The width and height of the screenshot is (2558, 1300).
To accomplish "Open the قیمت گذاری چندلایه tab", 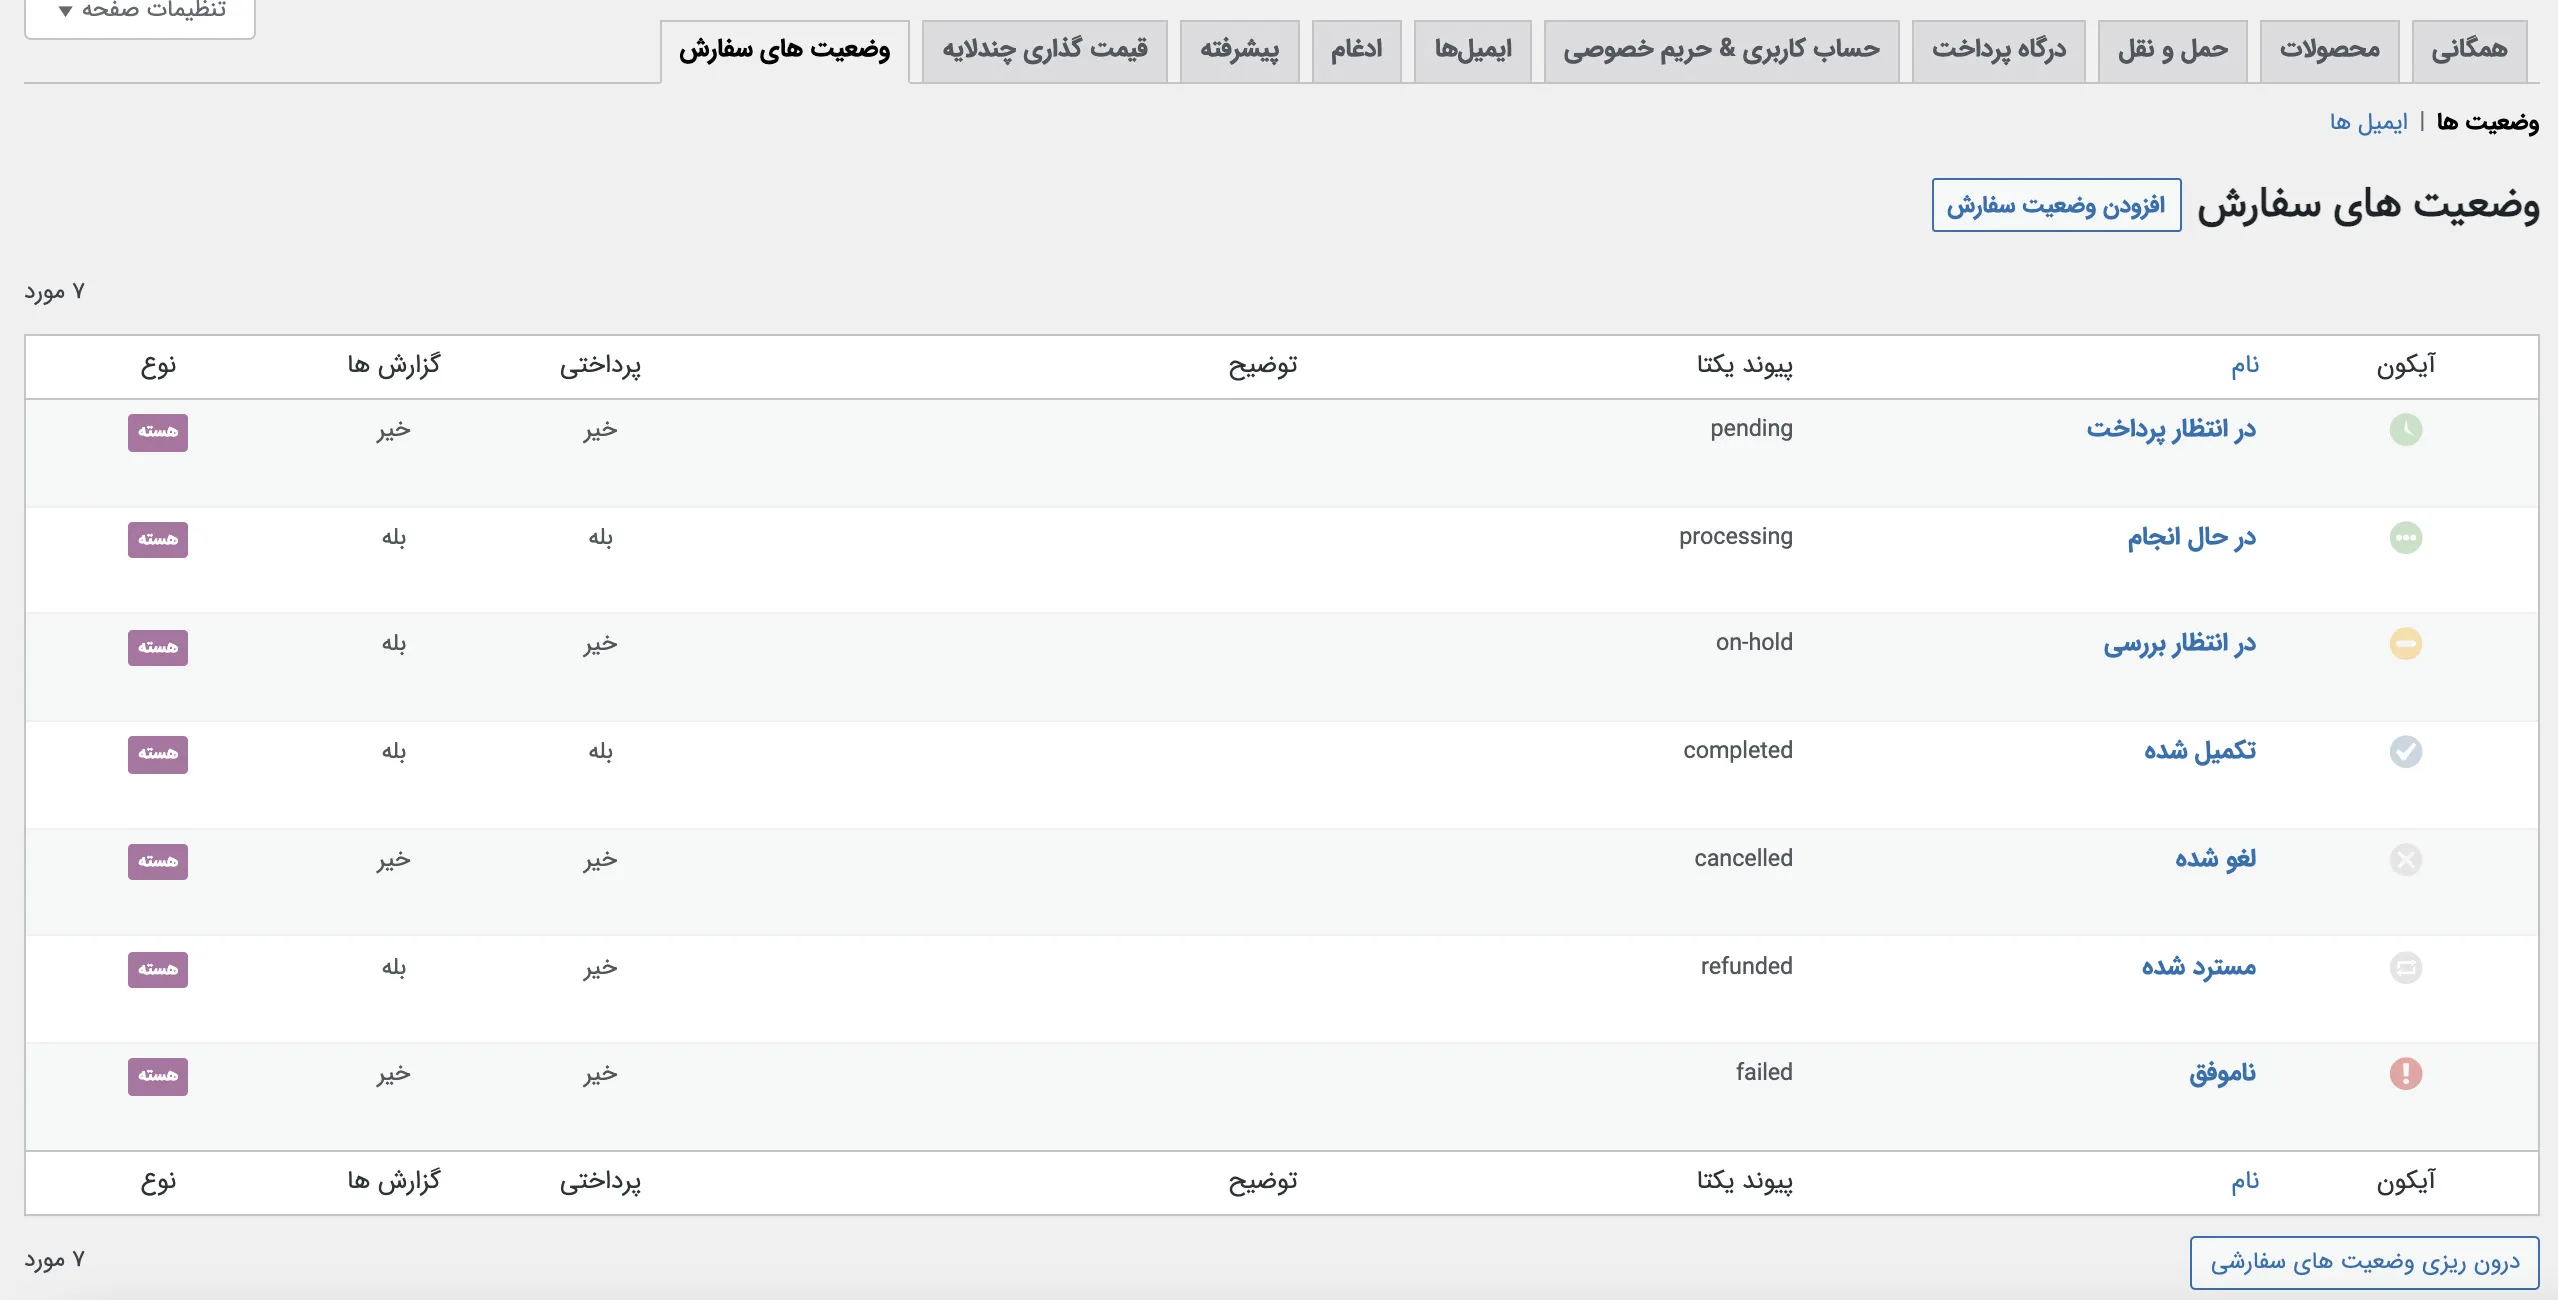I will click(x=1044, y=50).
